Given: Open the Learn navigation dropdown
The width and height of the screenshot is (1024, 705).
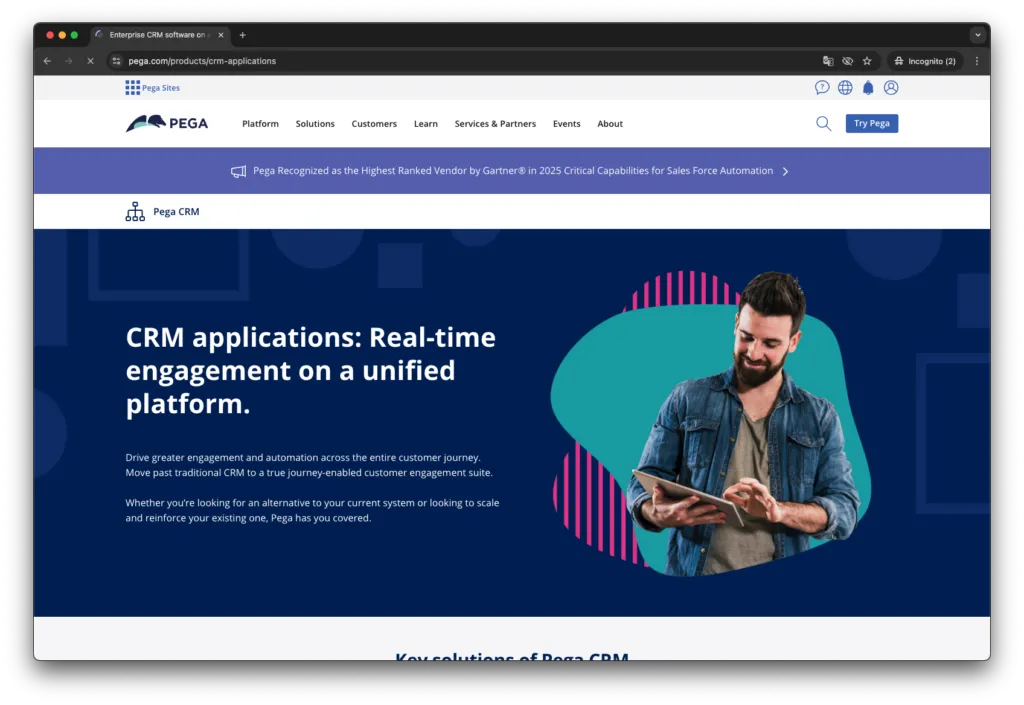Looking at the screenshot, I should pyautogui.click(x=425, y=123).
